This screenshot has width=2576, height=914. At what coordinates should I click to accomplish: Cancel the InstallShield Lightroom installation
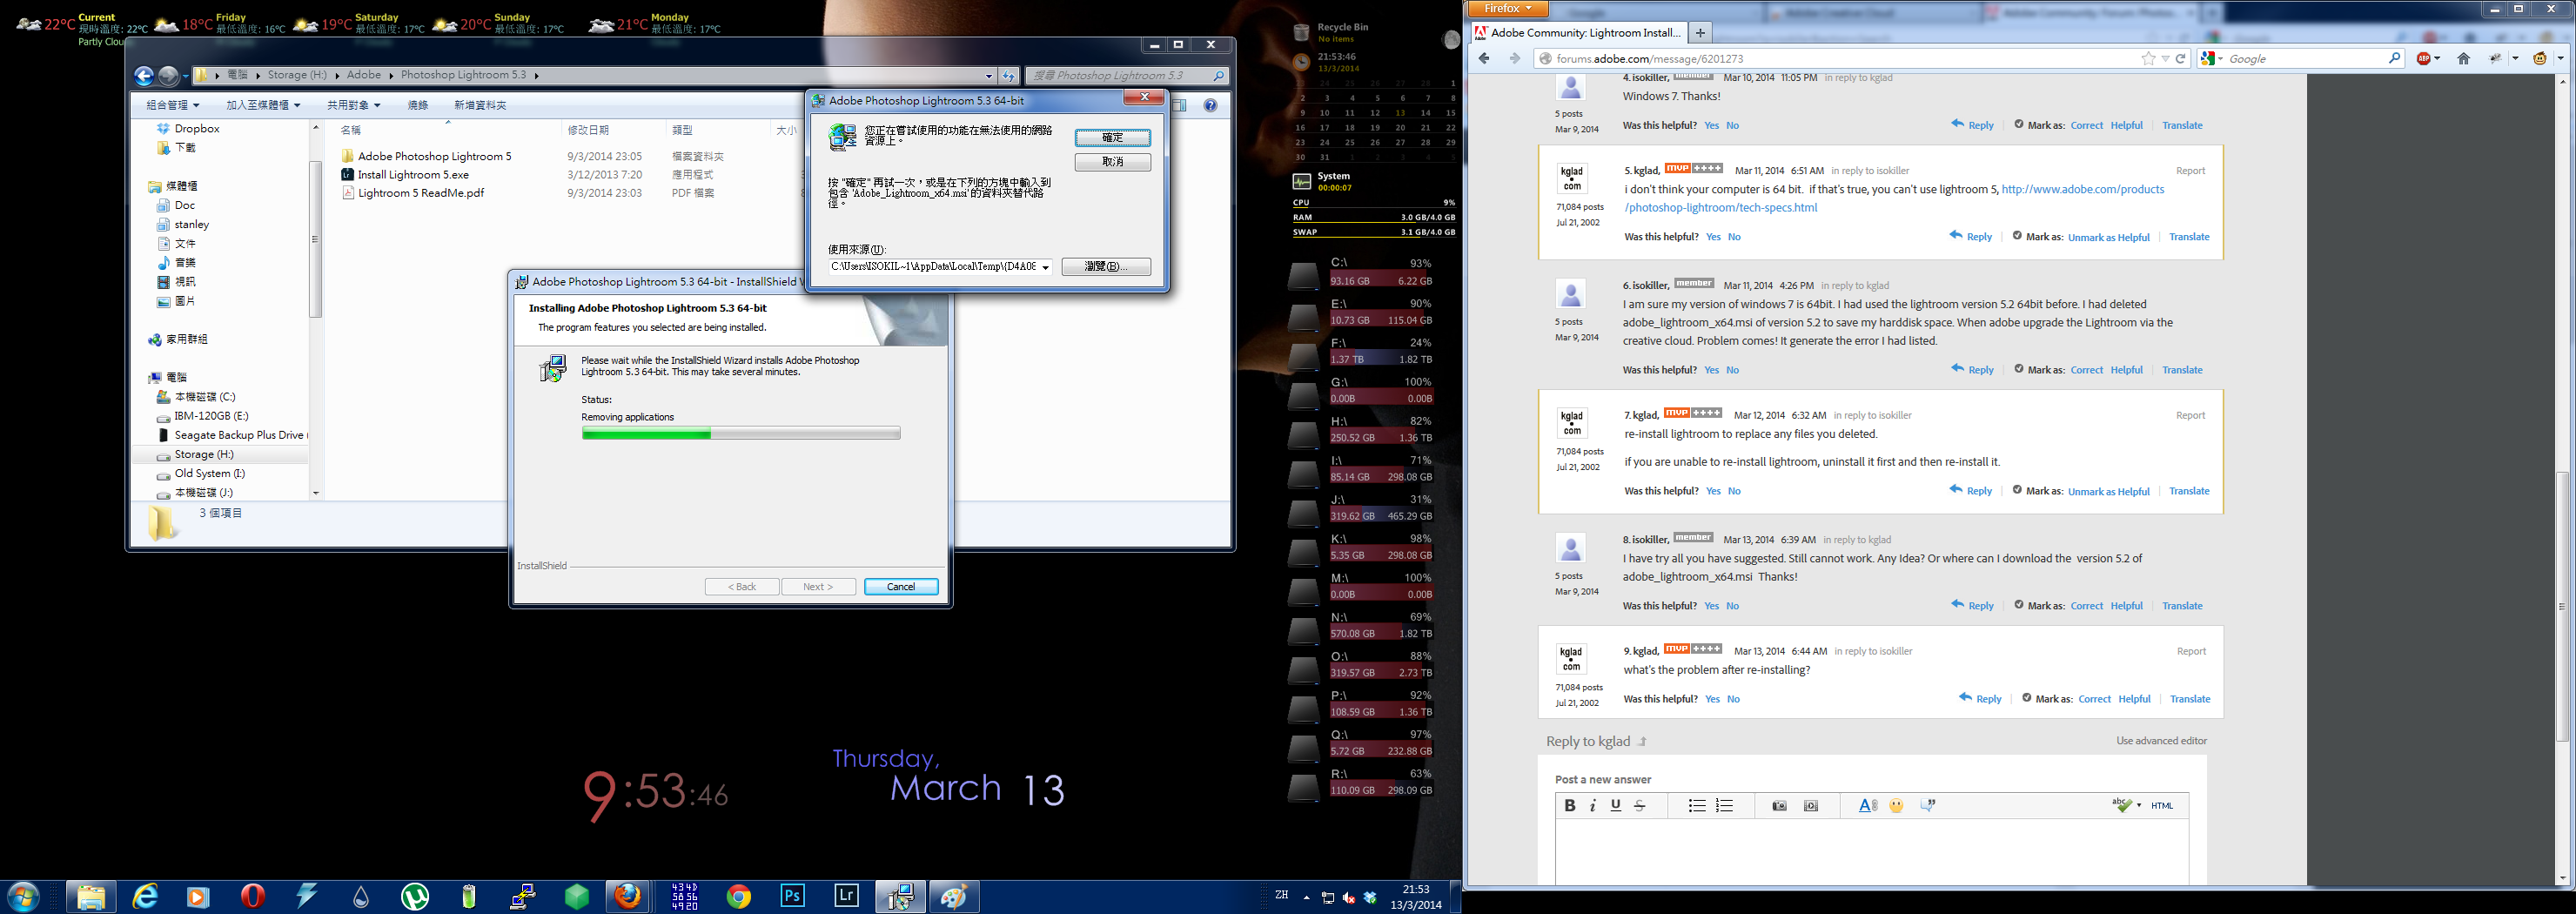tap(901, 587)
